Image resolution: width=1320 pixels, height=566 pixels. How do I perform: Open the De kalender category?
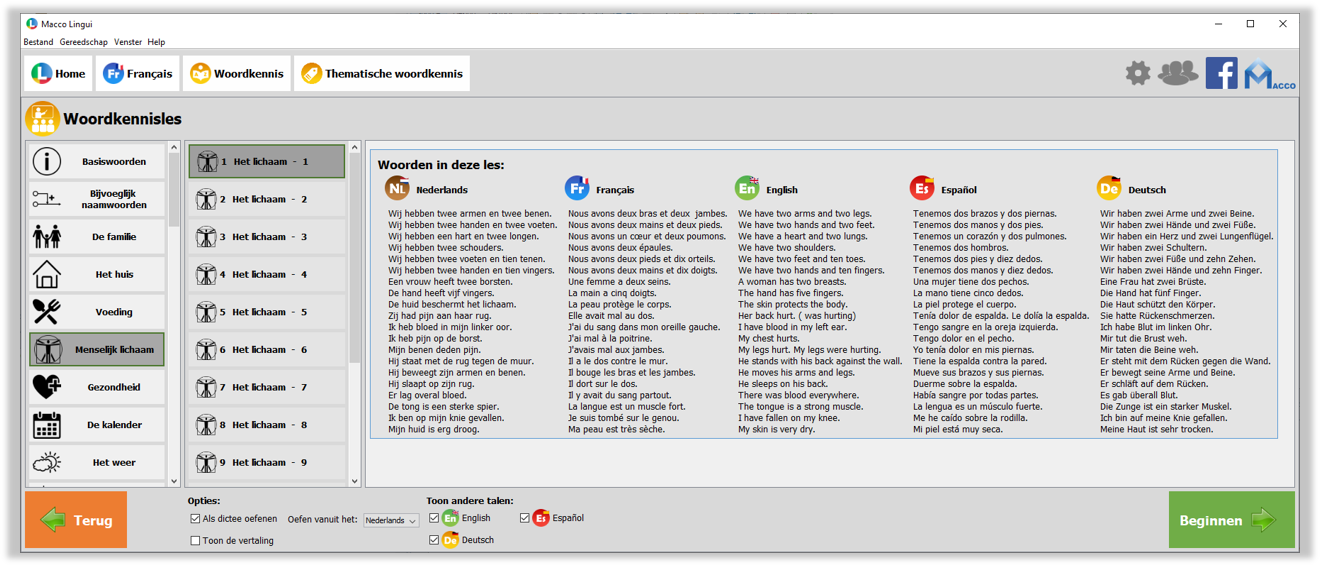tap(96, 425)
